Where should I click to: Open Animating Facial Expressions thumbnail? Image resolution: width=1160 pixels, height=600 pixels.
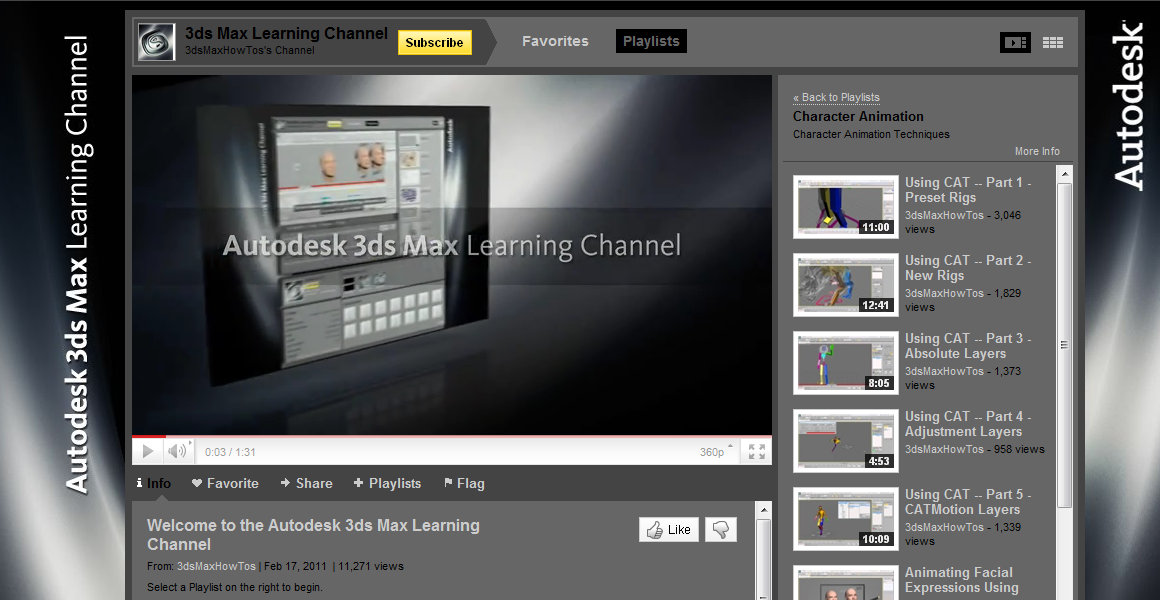coord(846,583)
